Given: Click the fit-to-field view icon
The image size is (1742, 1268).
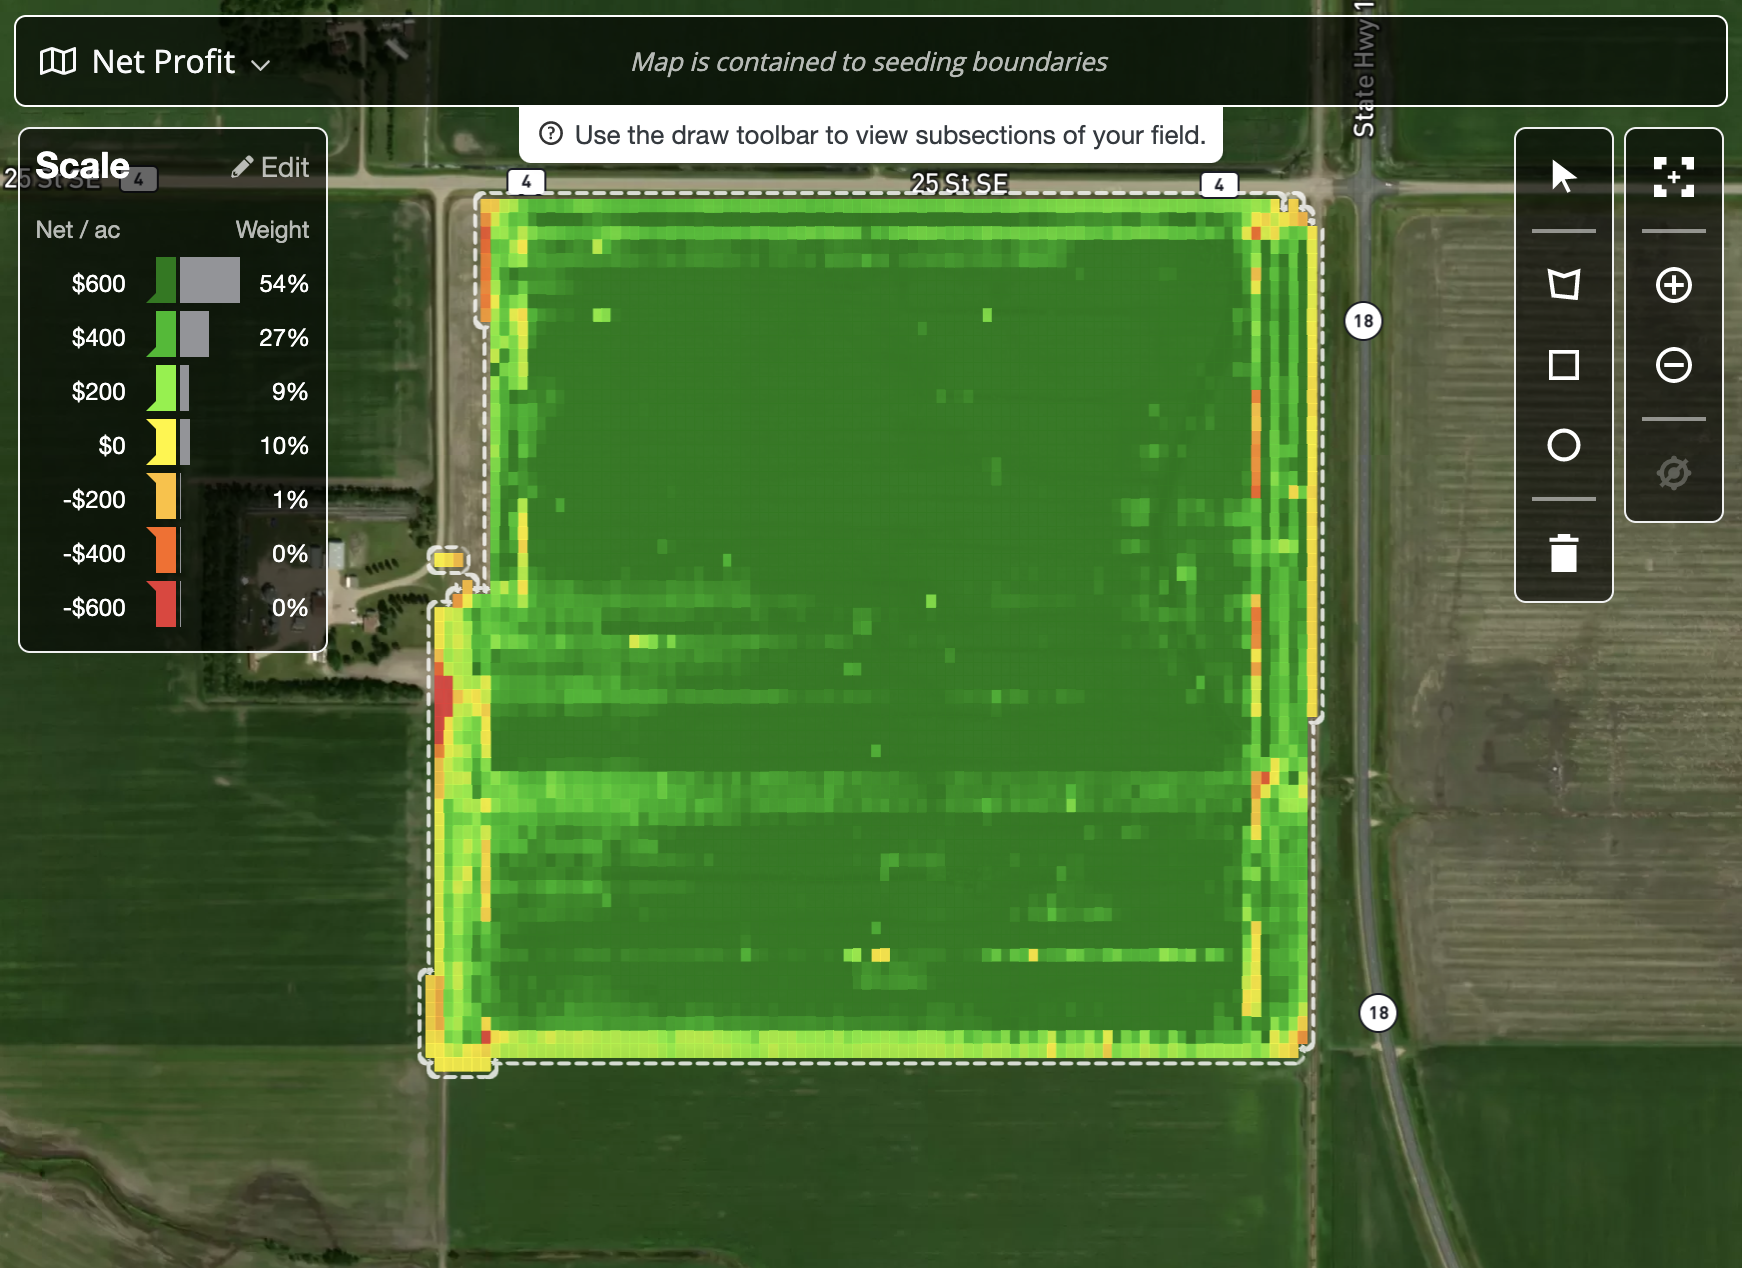Looking at the screenshot, I should 1674,178.
